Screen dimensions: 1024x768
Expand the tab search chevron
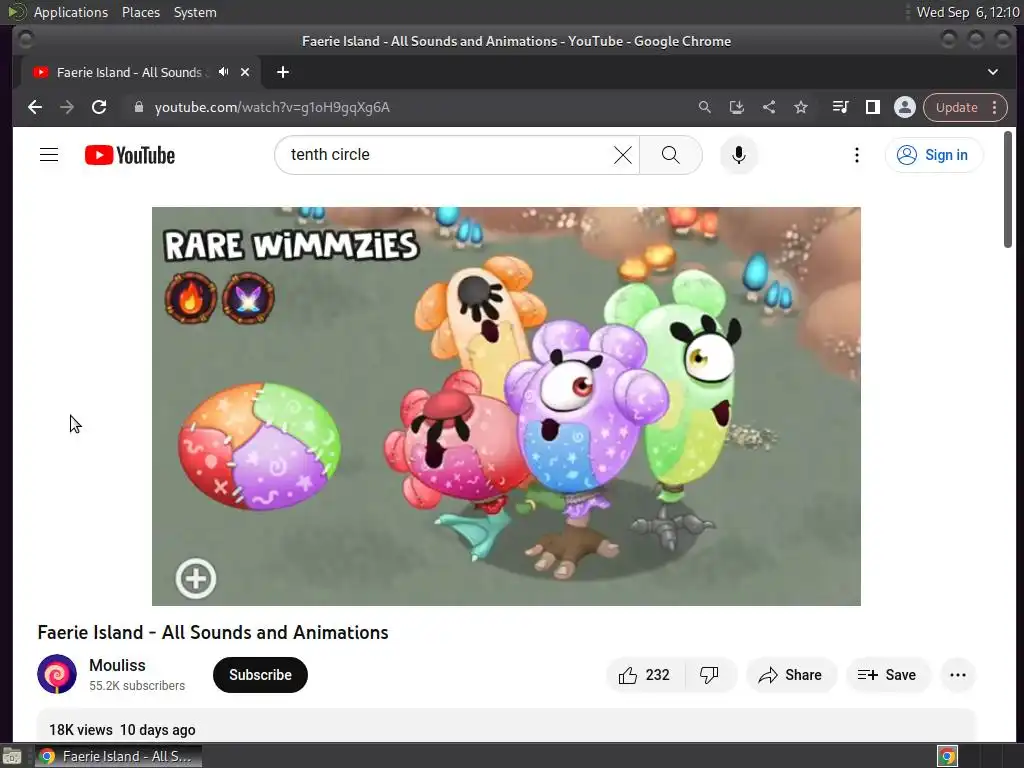pos(993,72)
